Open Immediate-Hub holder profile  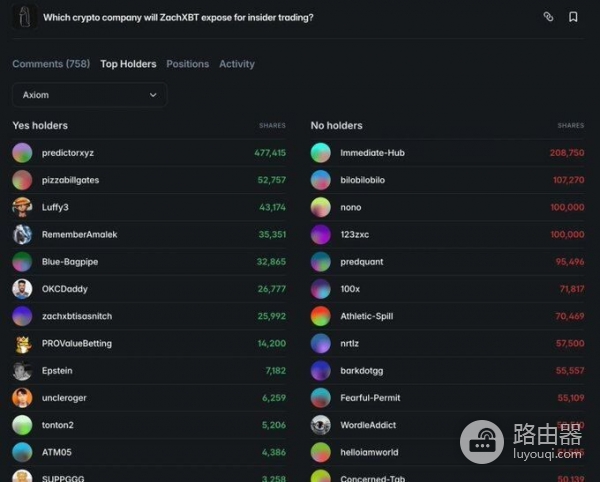[372, 153]
